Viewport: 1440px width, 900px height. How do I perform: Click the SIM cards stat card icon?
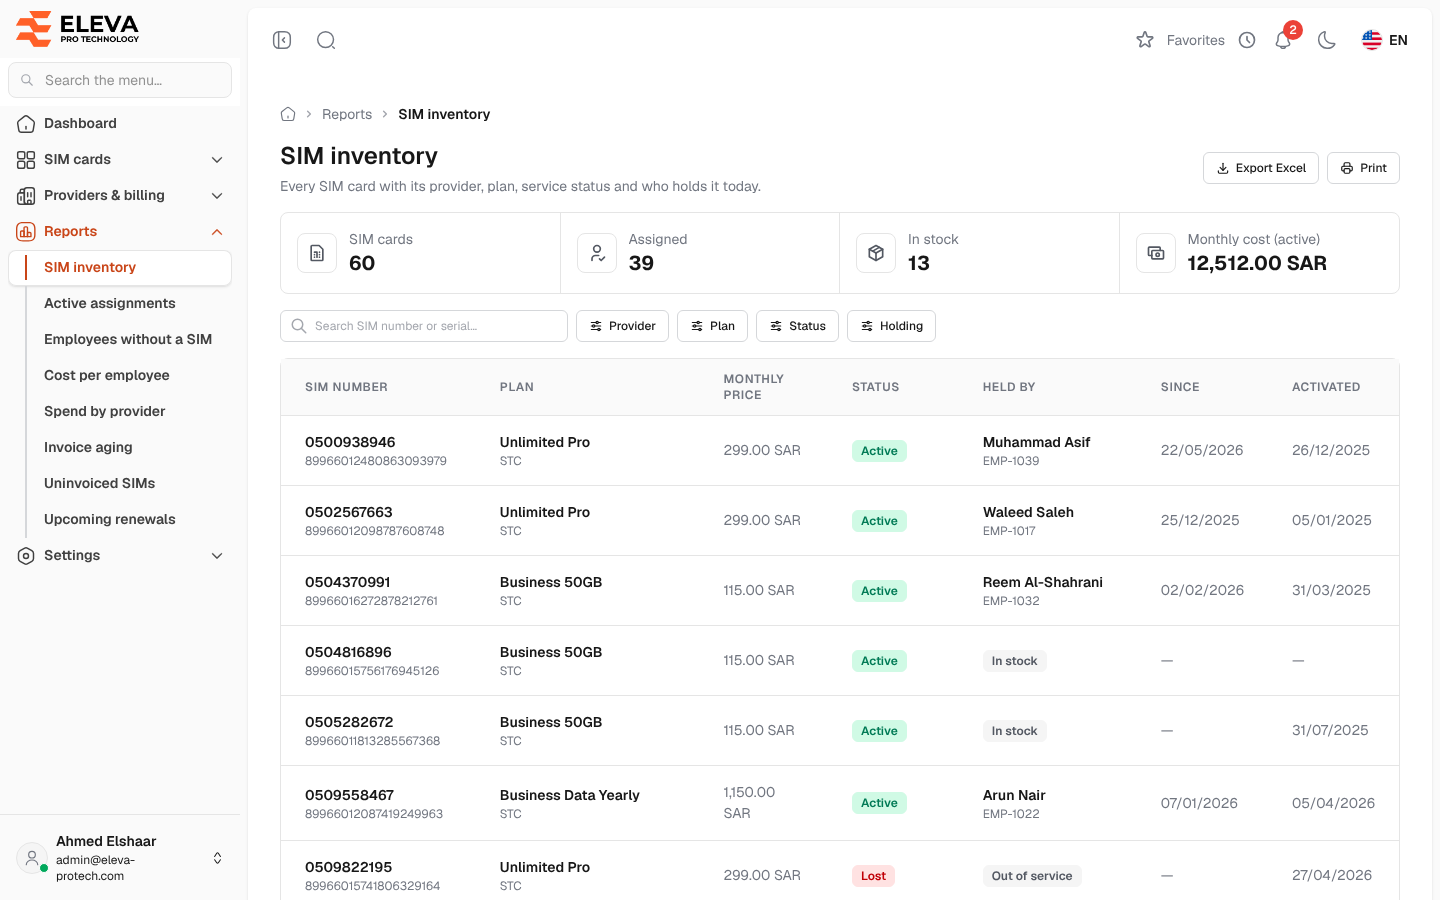pos(317,253)
